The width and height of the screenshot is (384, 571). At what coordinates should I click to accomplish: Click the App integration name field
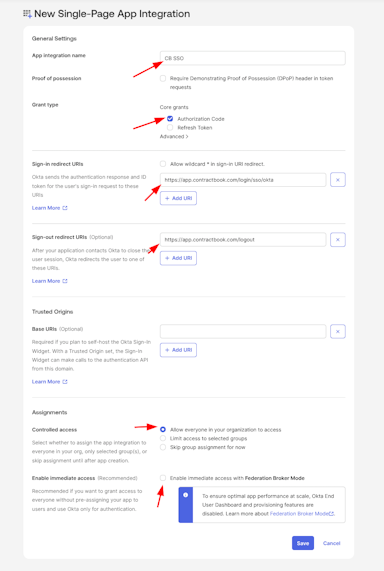(x=252, y=58)
